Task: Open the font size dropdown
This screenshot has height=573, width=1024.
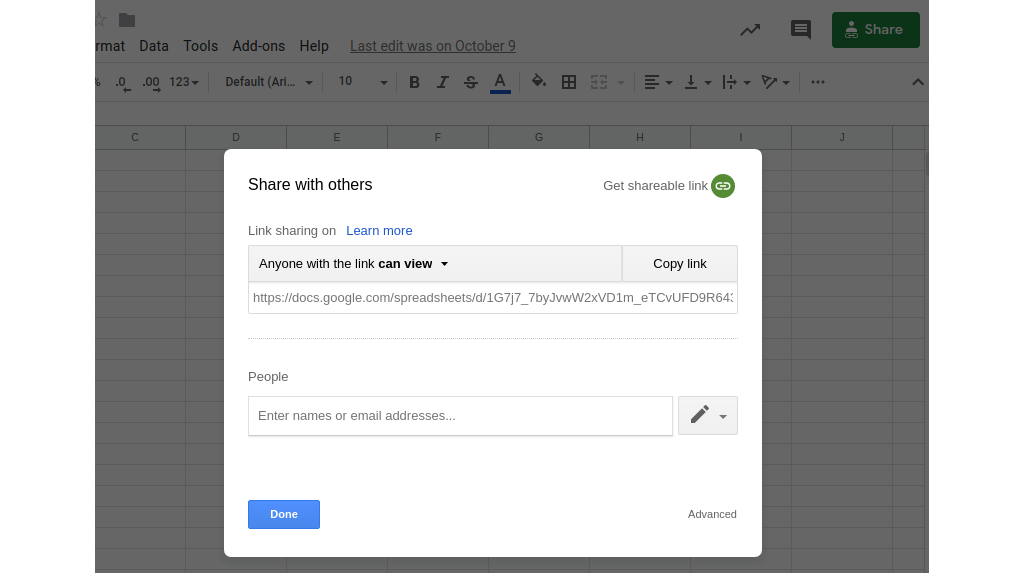Action: pos(362,82)
